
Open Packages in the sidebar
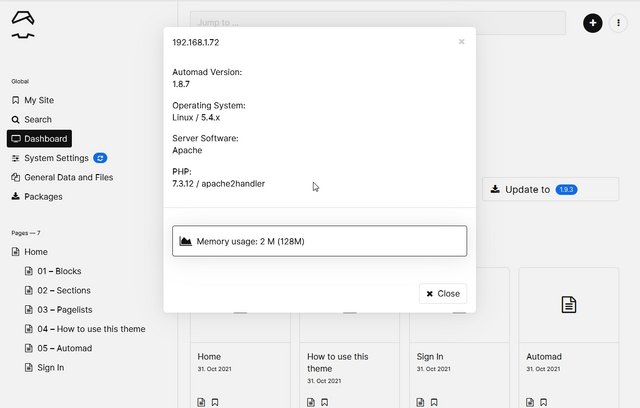click(37, 197)
